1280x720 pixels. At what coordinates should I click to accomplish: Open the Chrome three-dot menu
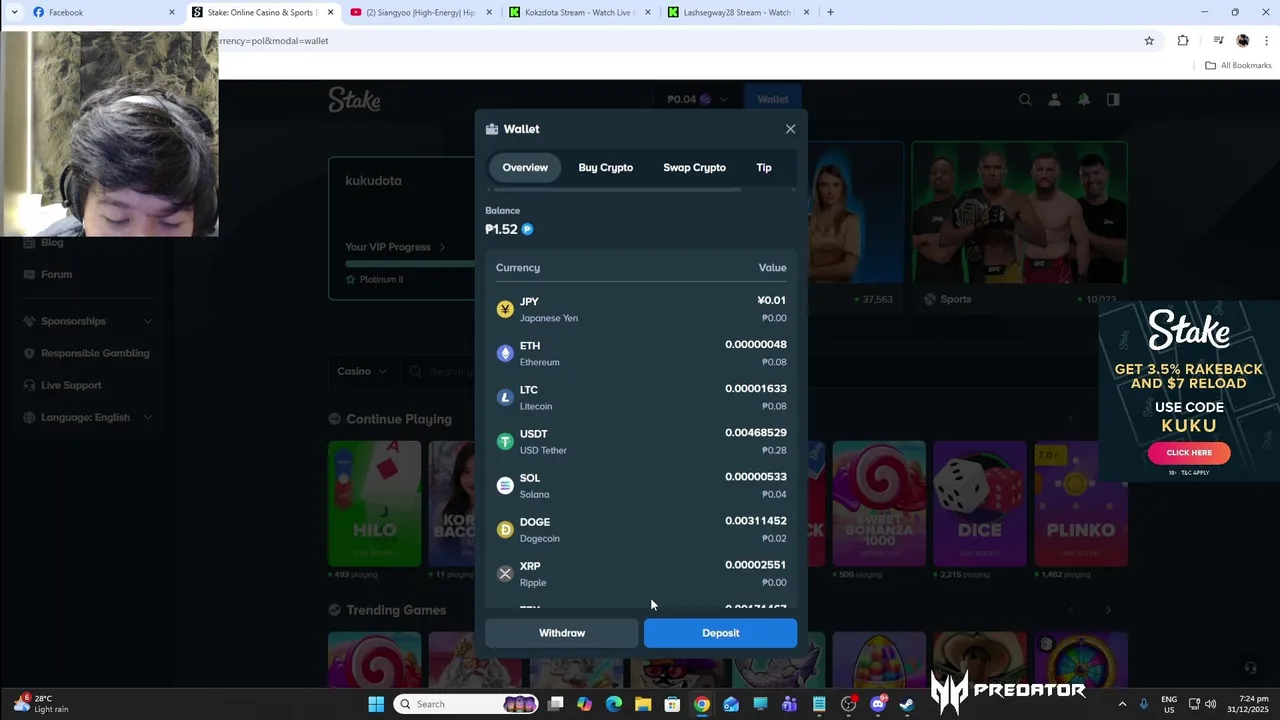coord(1267,41)
